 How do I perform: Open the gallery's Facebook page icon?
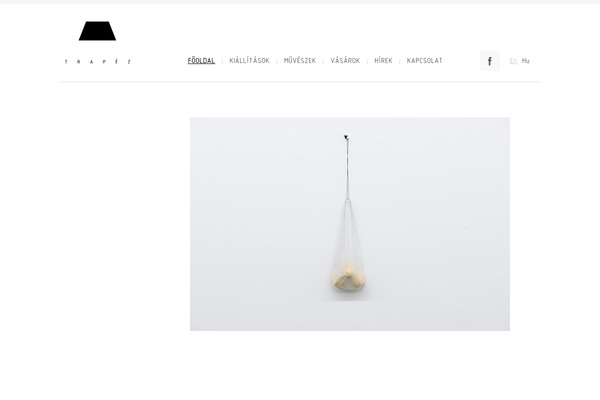click(489, 61)
